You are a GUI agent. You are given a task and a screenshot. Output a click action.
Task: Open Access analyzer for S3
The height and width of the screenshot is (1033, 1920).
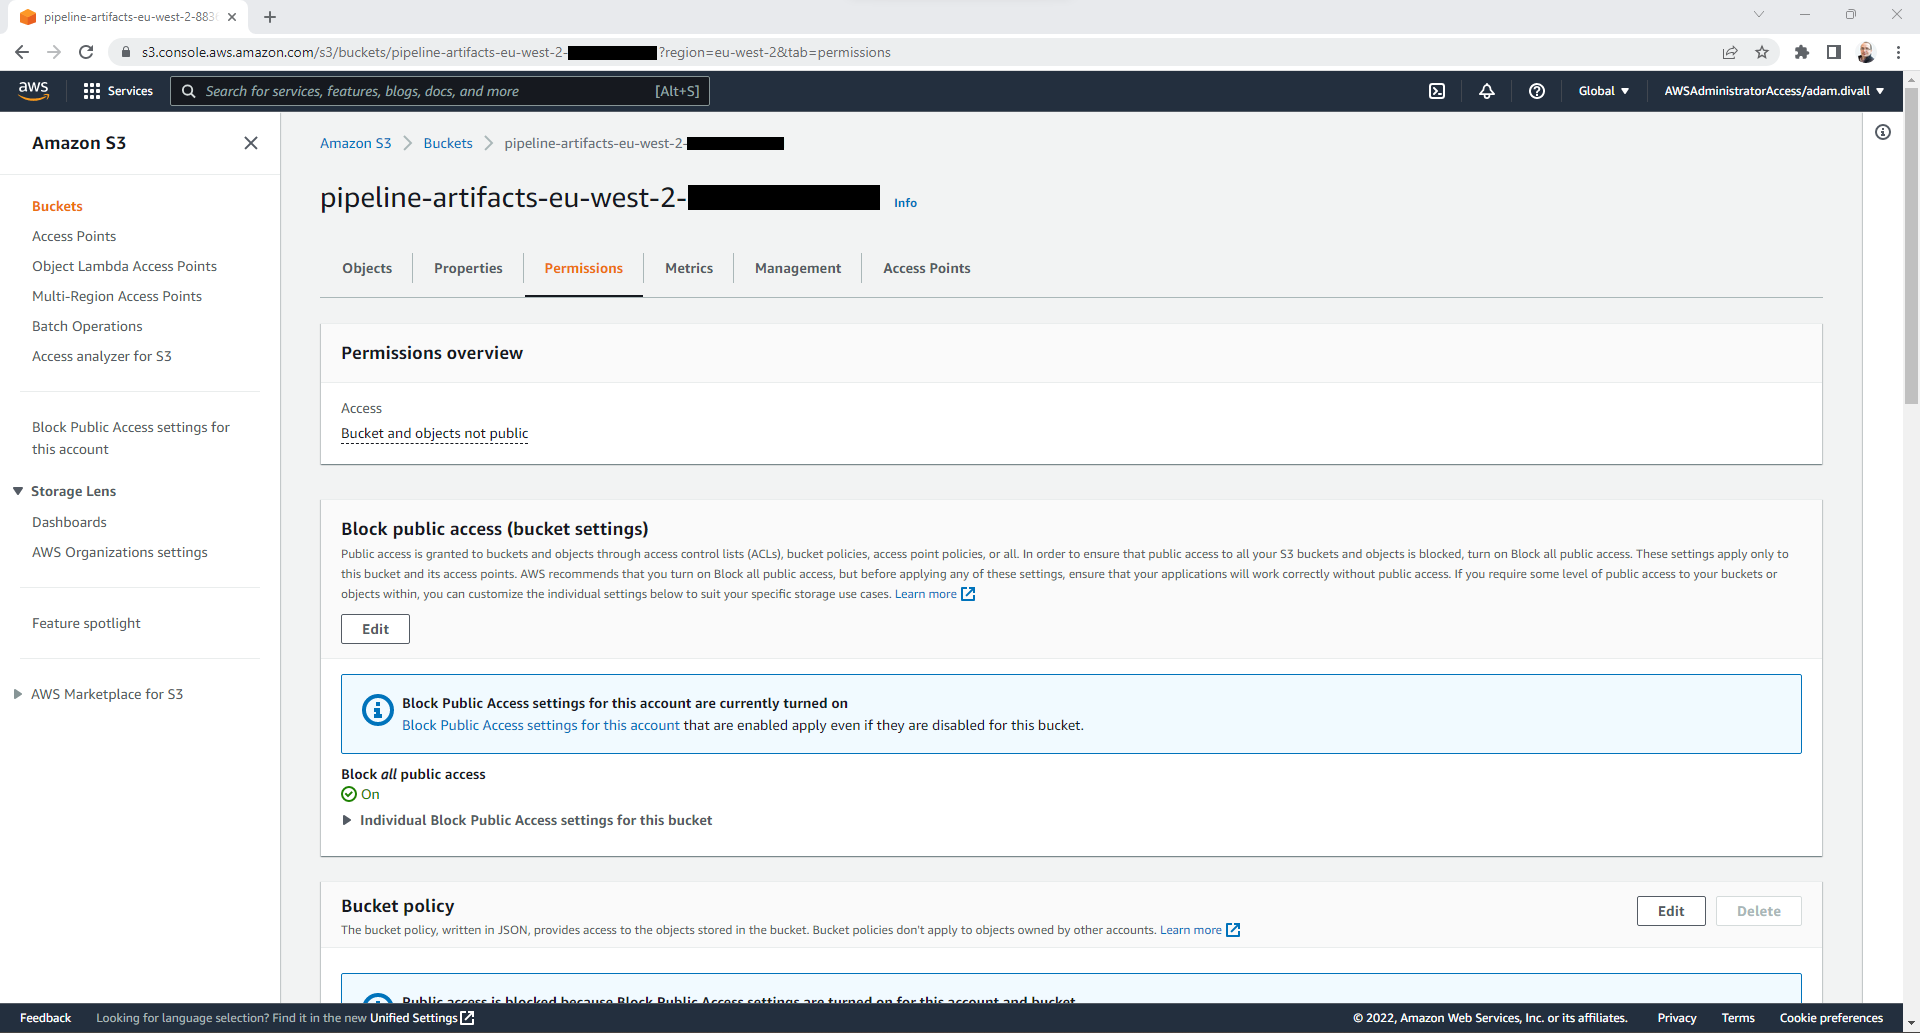[x=102, y=356]
